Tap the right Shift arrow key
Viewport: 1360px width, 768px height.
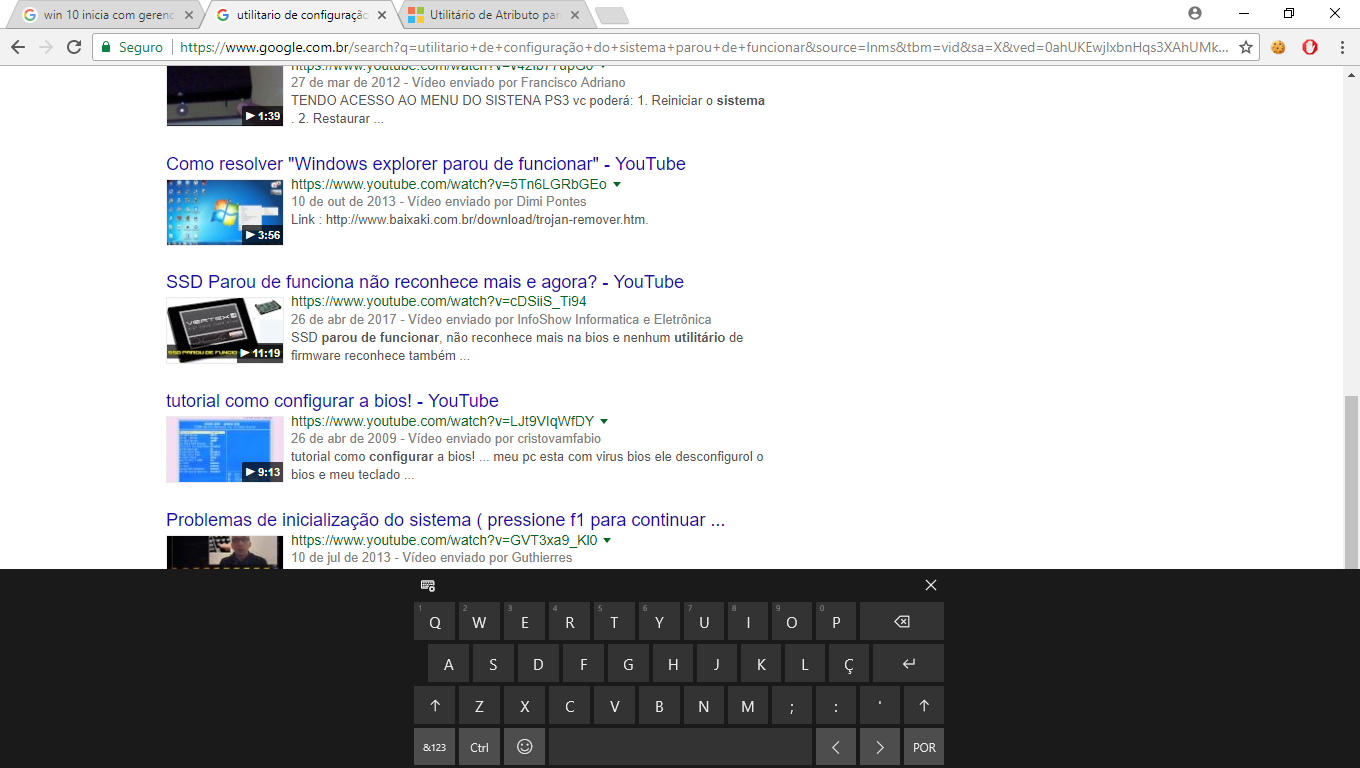923,705
